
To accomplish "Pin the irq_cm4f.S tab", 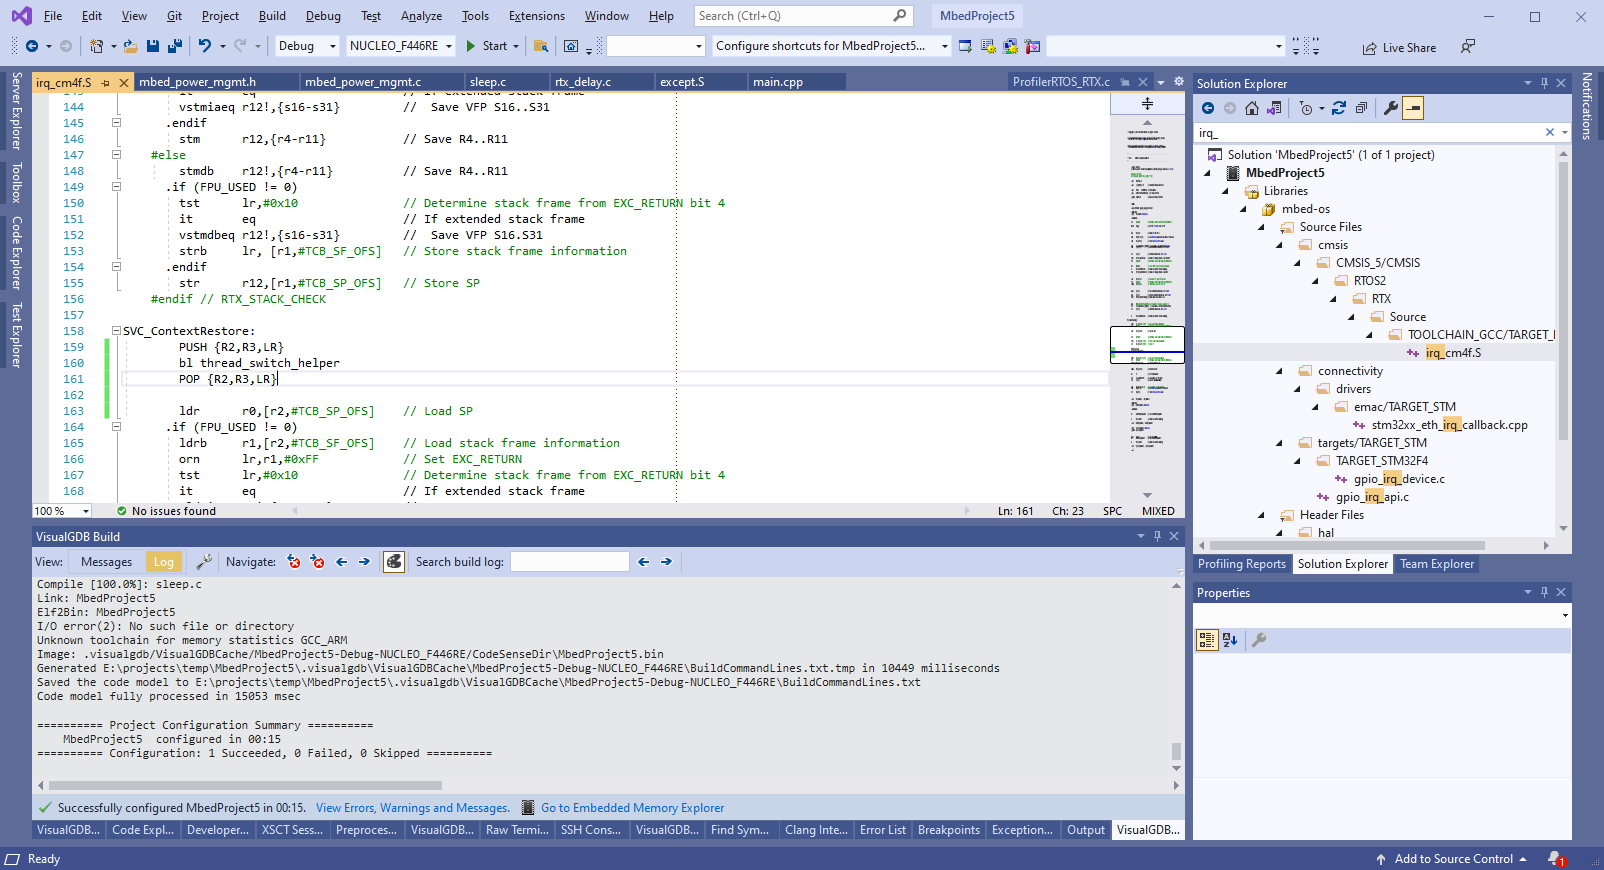I will point(105,83).
